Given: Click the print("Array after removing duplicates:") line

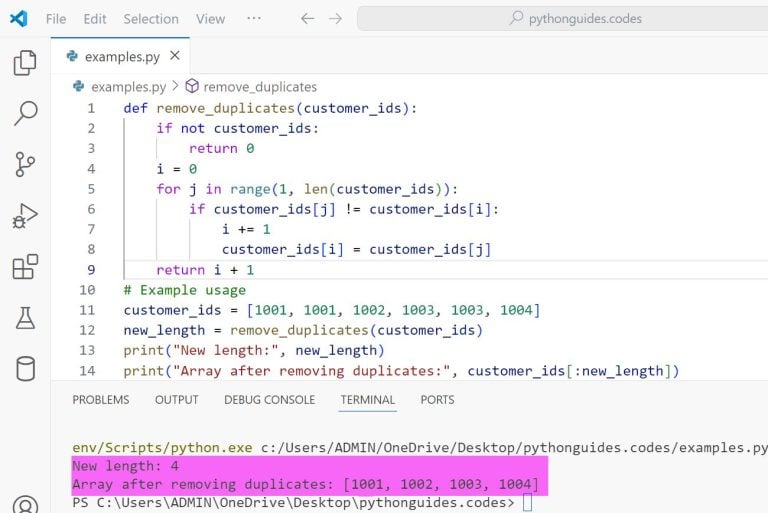Looking at the screenshot, I should click(x=401, y=371).
